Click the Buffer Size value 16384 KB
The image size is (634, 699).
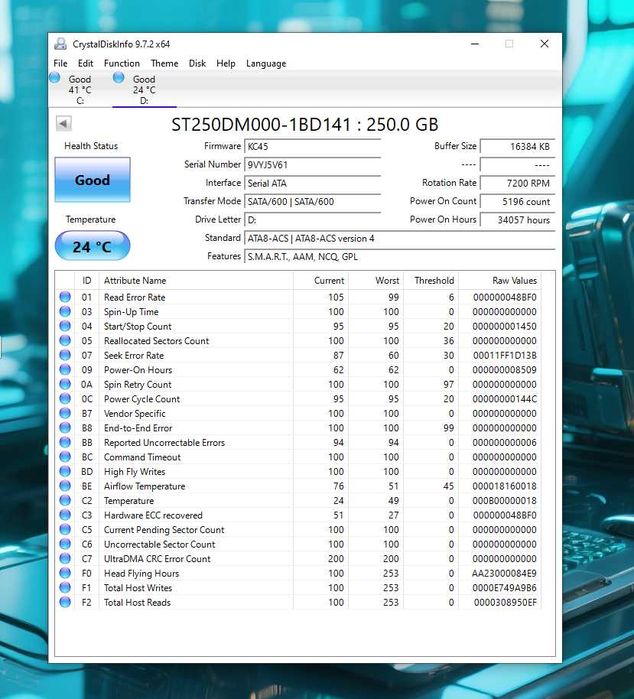coord(517,147)
